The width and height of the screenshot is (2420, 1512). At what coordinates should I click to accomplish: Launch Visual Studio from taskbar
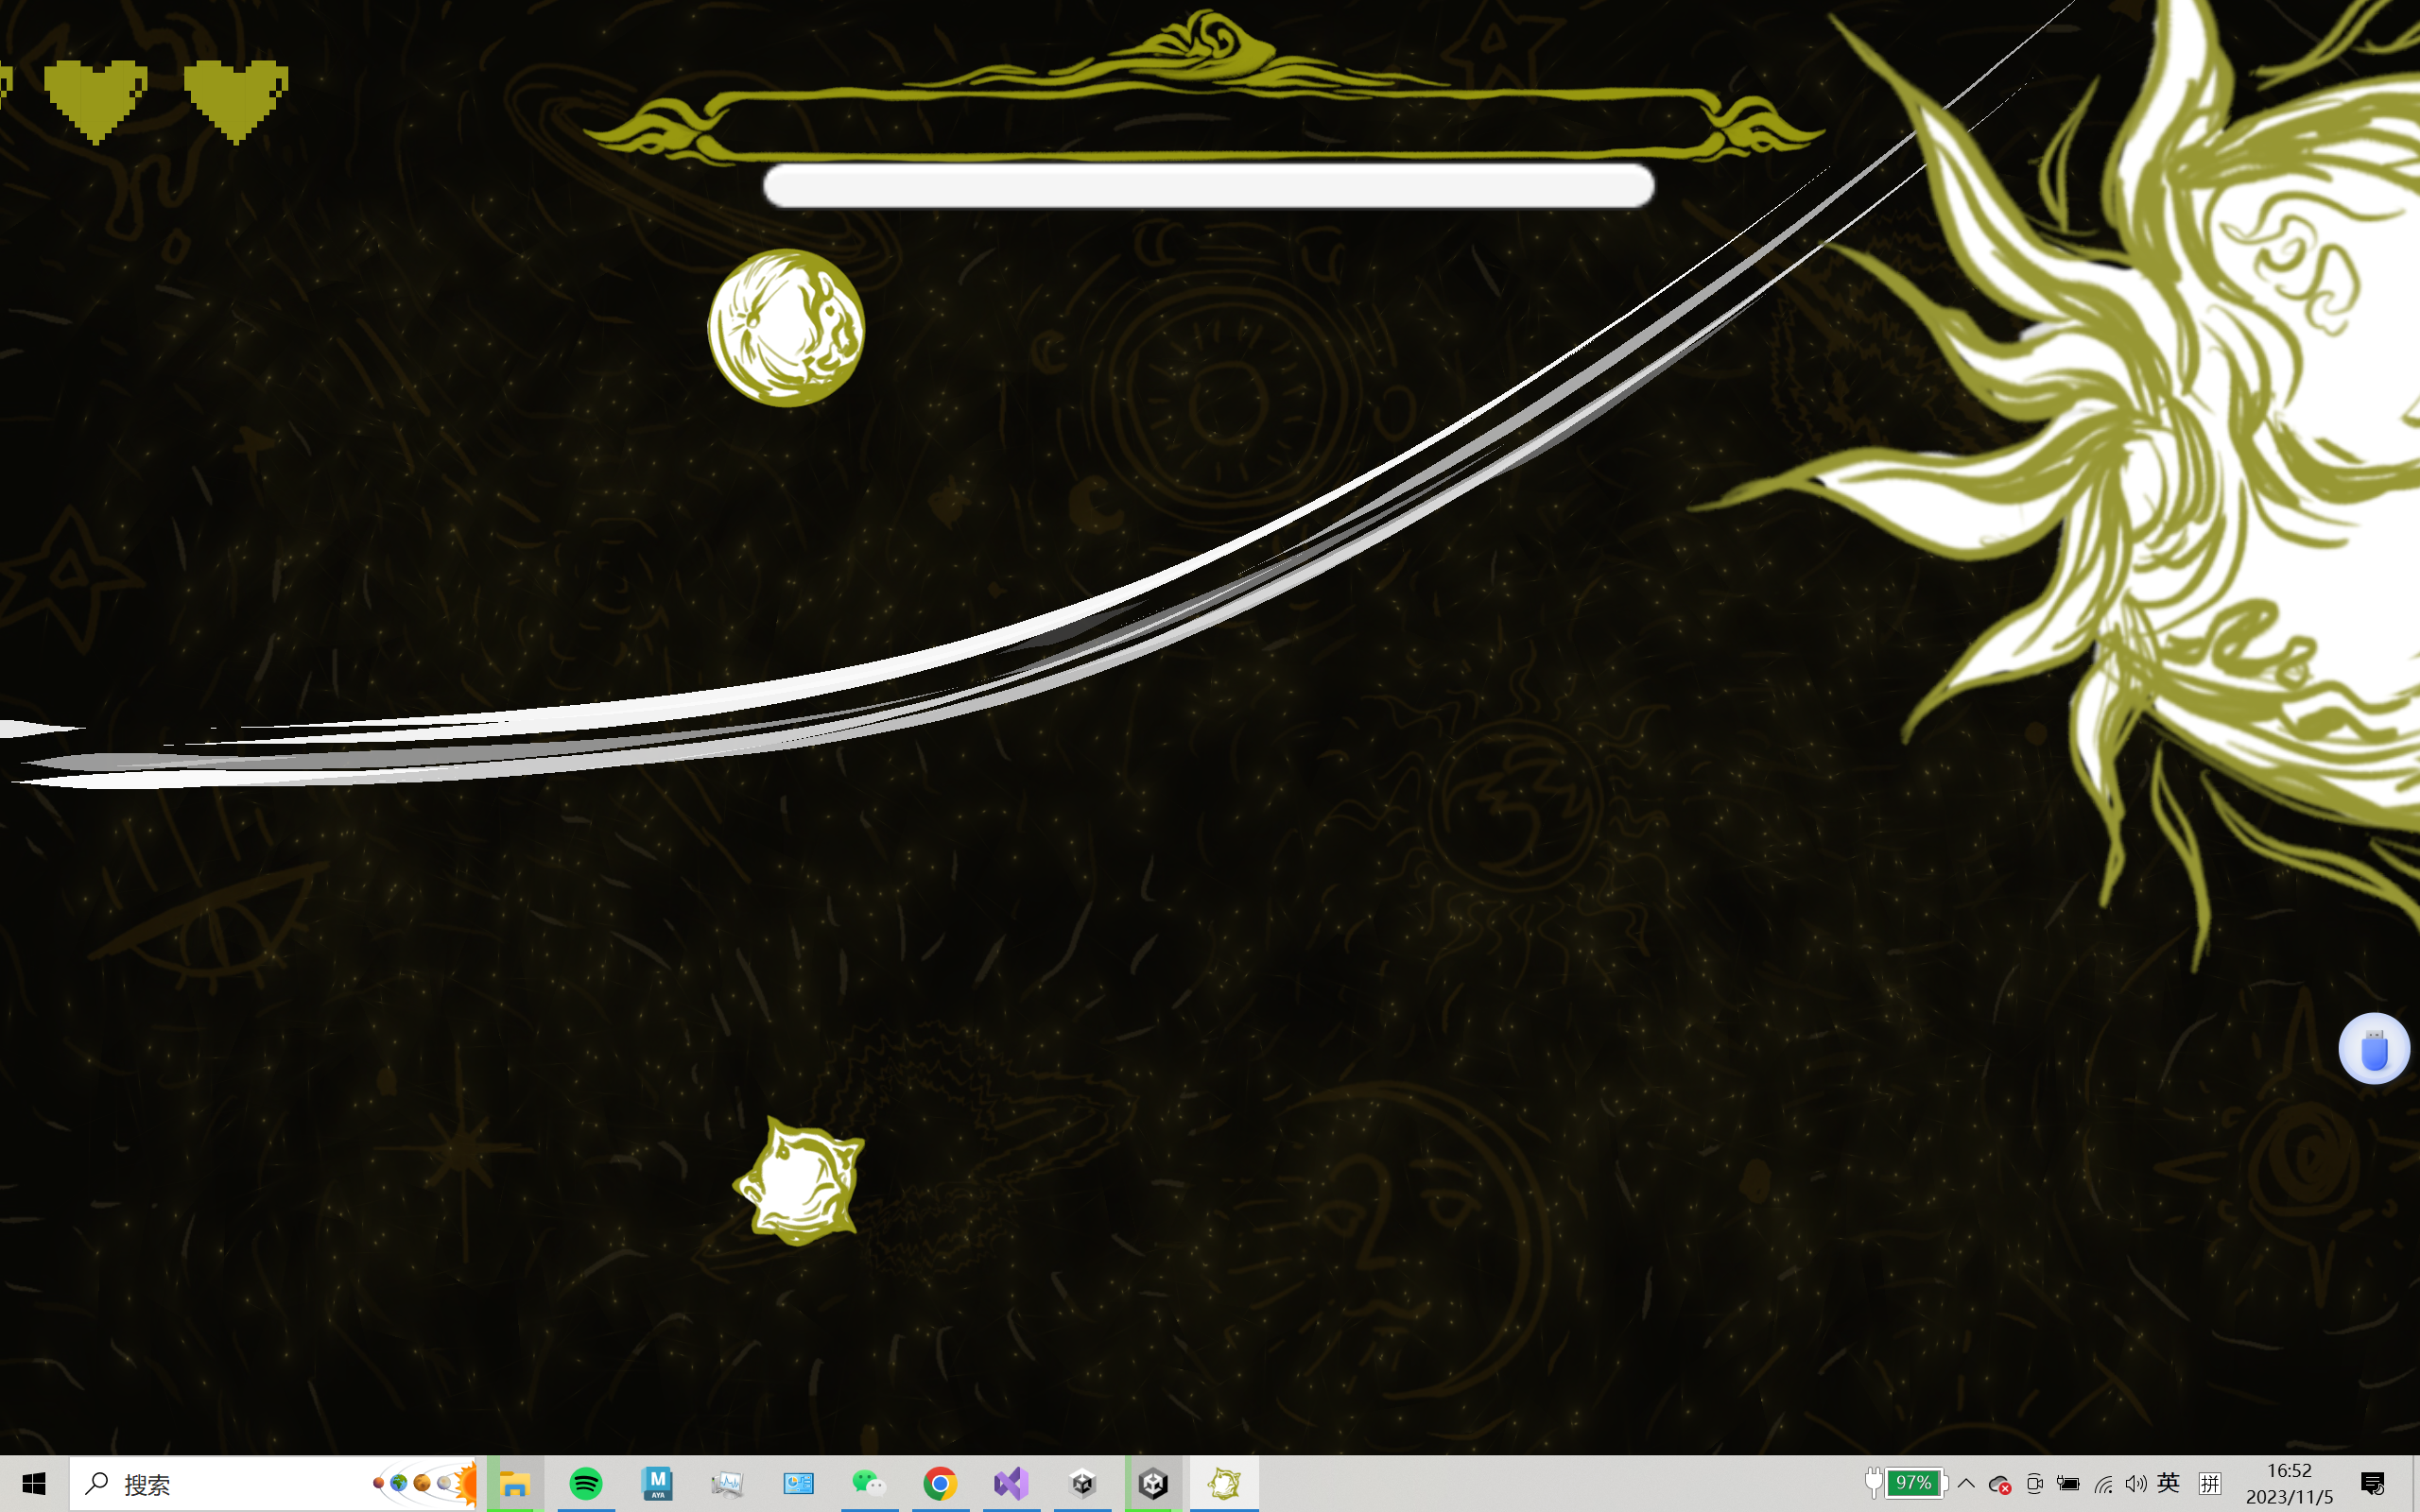(x=1011, y=1484)
